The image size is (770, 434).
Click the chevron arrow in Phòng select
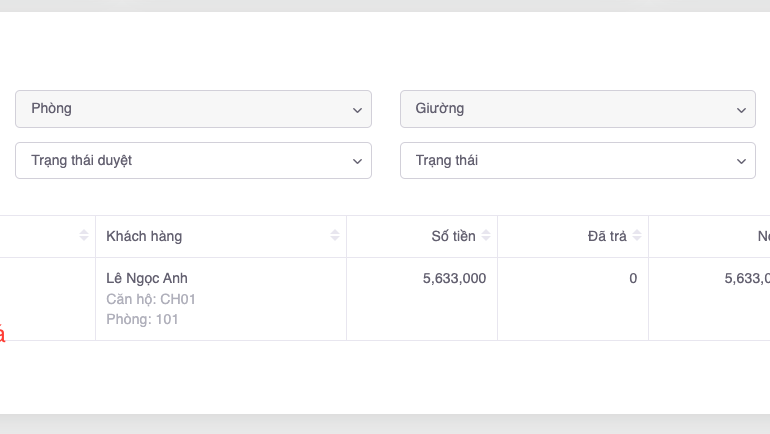[357, 109]
